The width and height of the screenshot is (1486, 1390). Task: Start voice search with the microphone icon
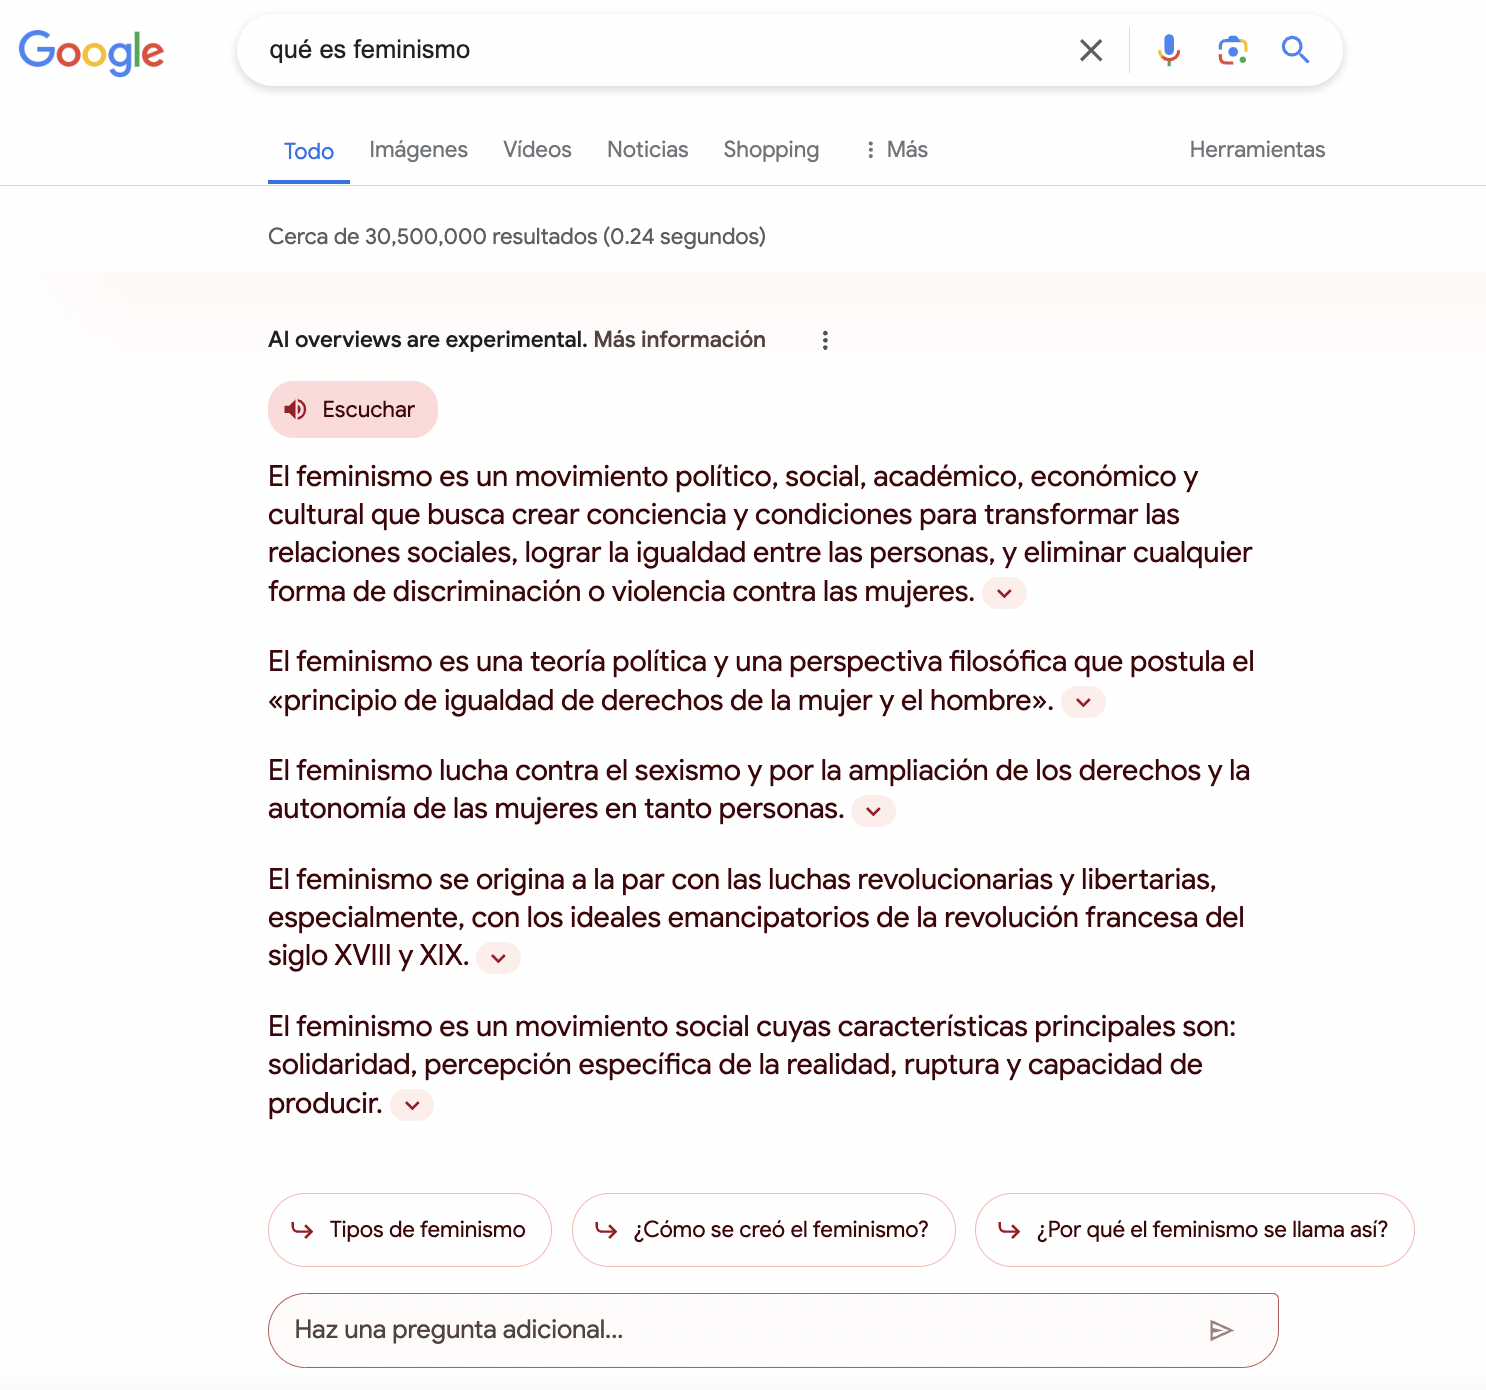tap(1168, 50)
